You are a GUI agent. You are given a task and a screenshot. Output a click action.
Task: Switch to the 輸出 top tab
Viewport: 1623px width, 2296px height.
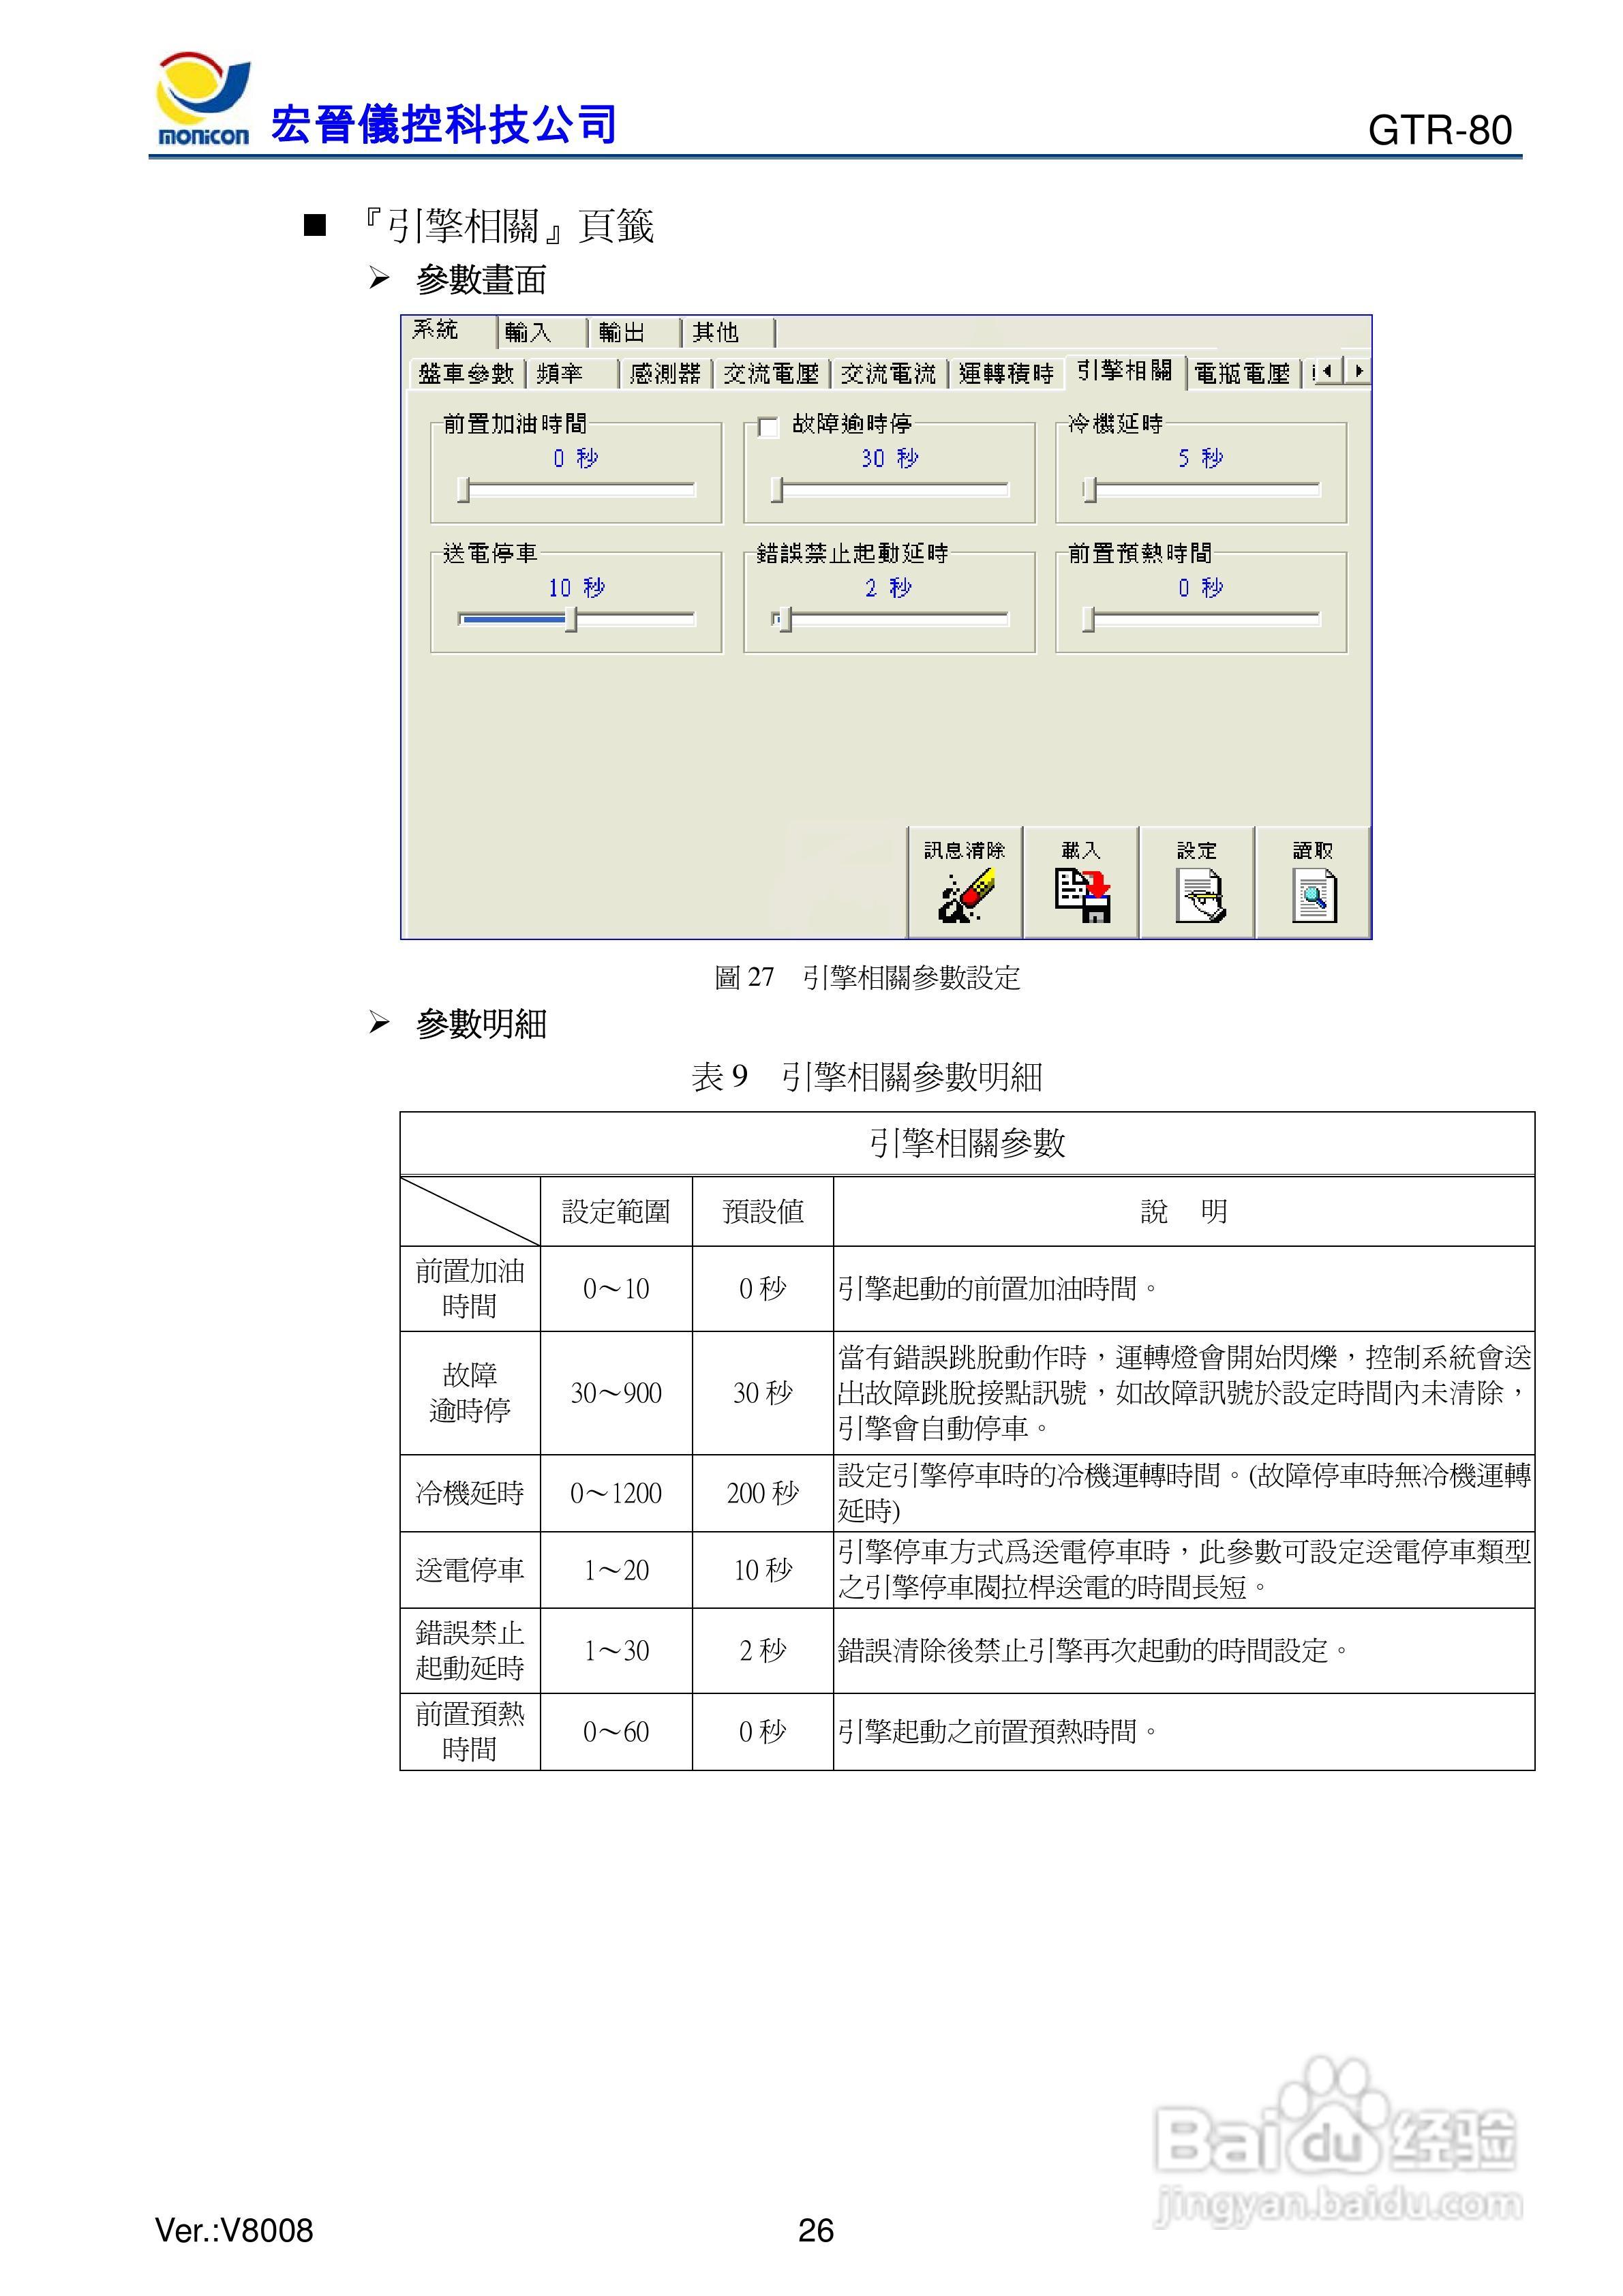point(622,332)
